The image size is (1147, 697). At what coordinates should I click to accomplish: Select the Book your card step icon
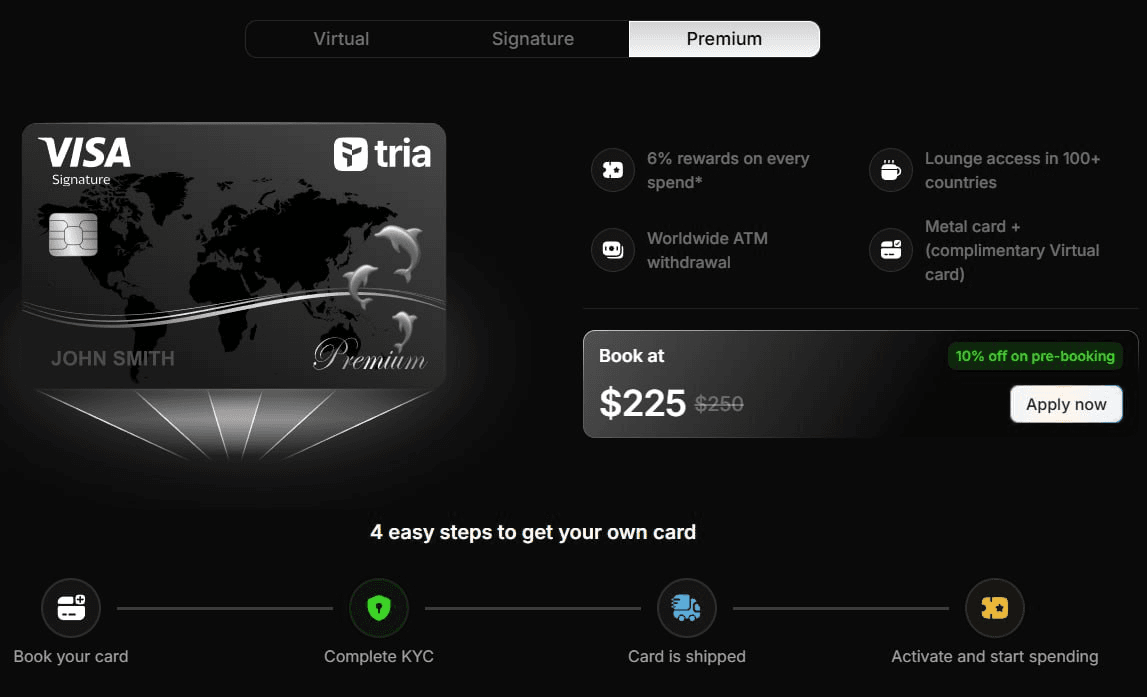coord(71,608)
